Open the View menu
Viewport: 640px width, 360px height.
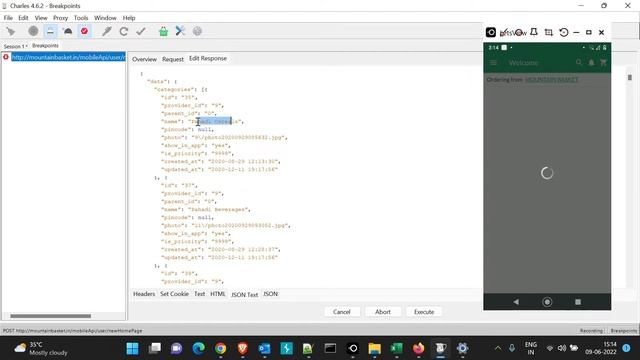pos(41,18)
